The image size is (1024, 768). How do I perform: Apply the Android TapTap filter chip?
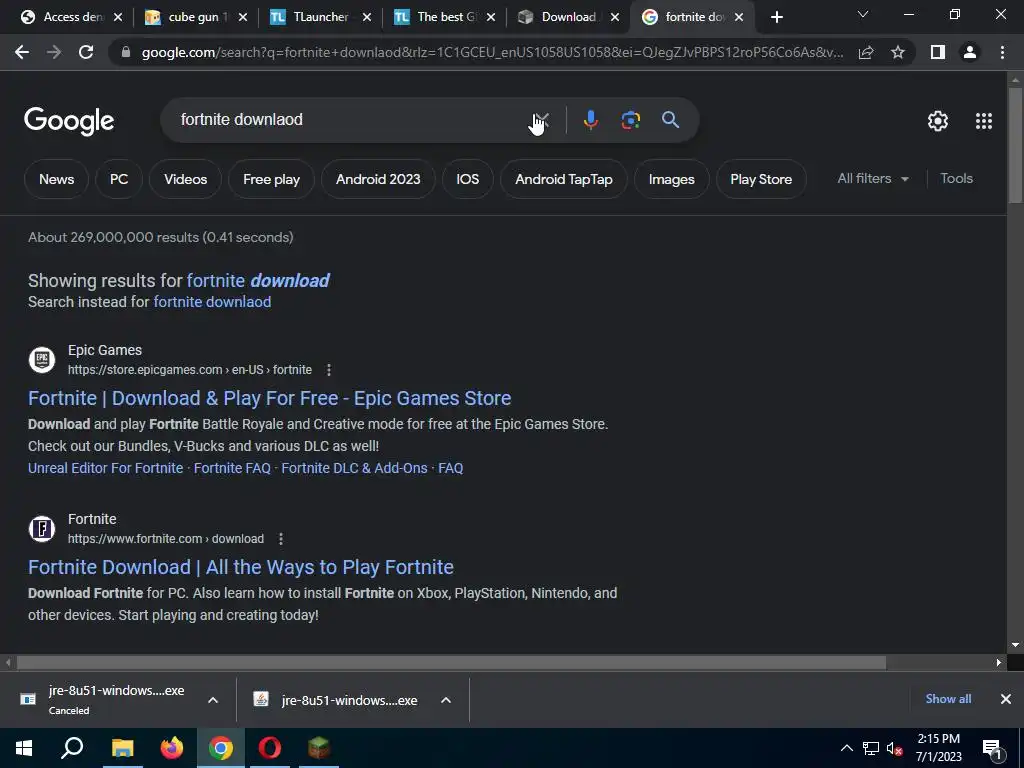tap(564, 179)
